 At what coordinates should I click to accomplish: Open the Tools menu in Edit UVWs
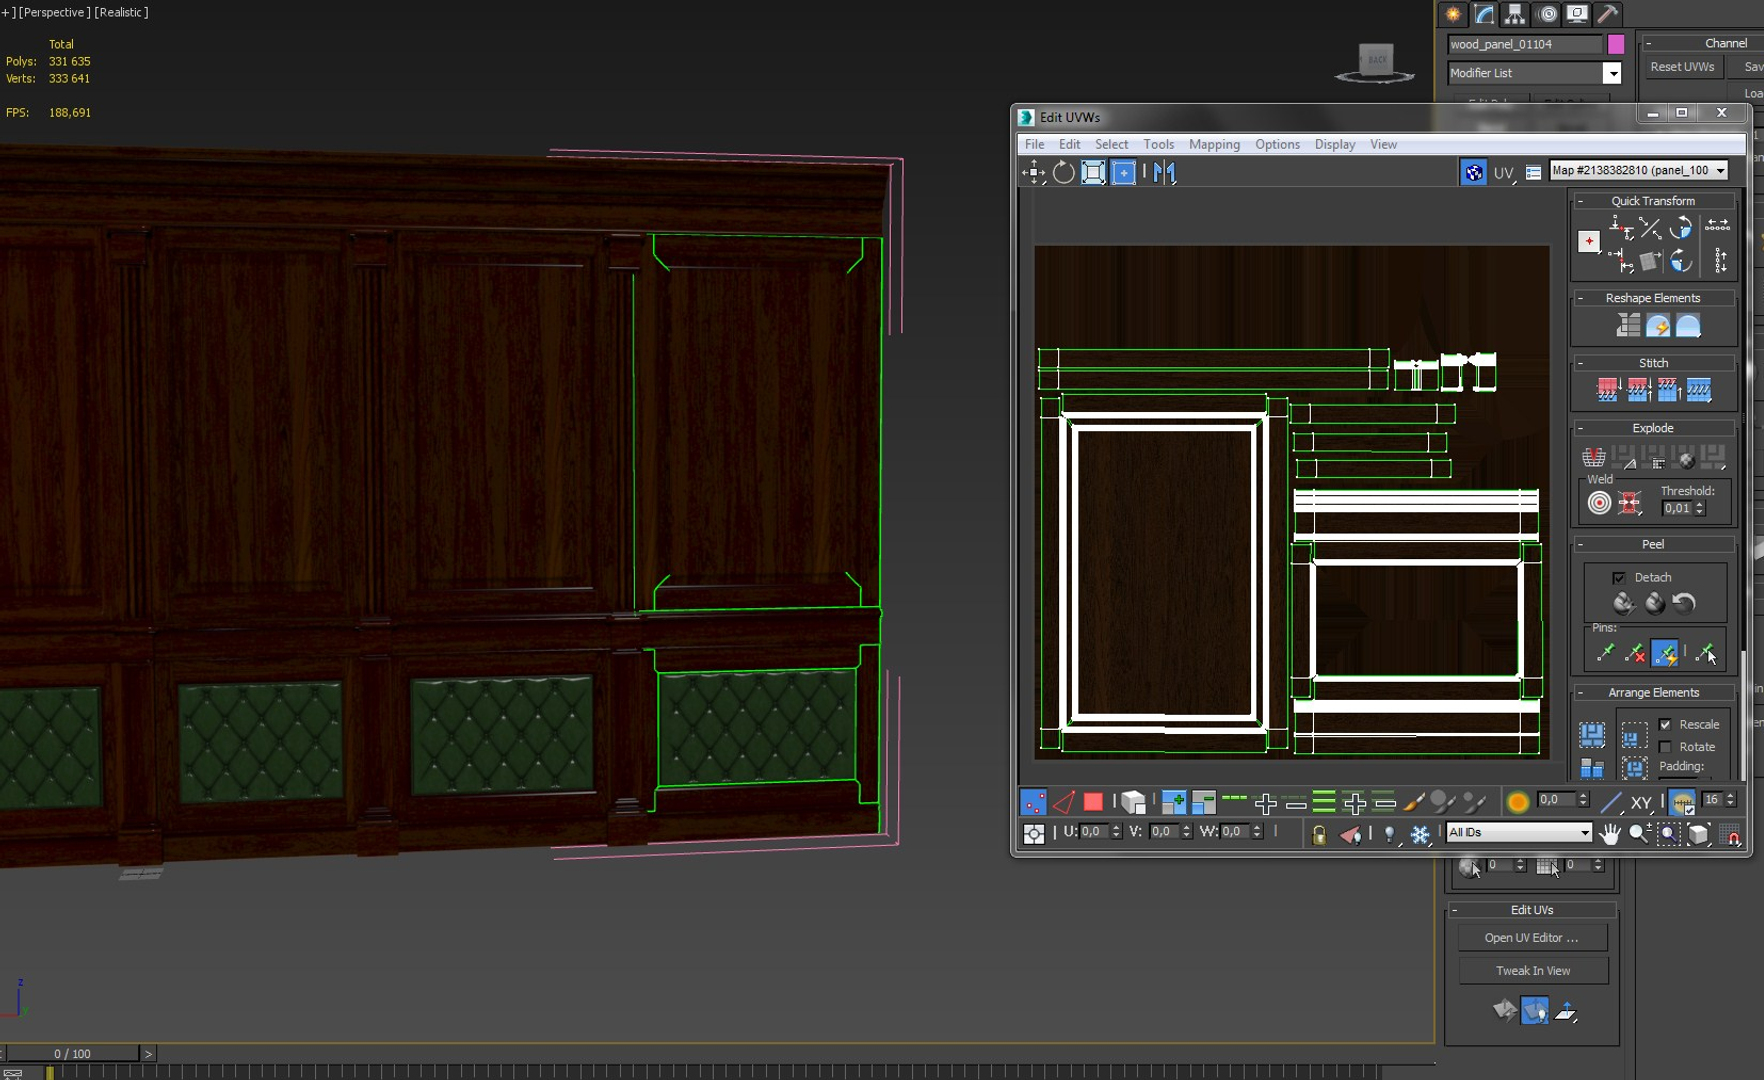[1158, 144]
